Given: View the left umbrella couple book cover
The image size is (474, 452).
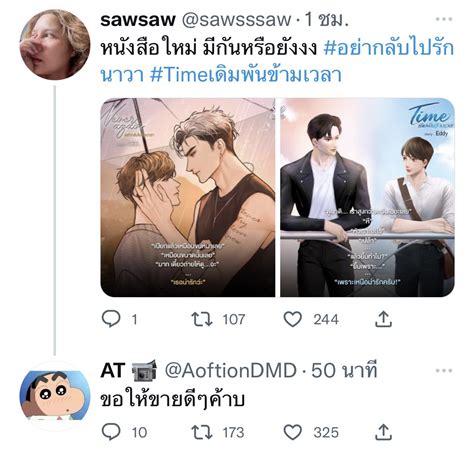Looking at the screenshot, I should tap(188, 197).
